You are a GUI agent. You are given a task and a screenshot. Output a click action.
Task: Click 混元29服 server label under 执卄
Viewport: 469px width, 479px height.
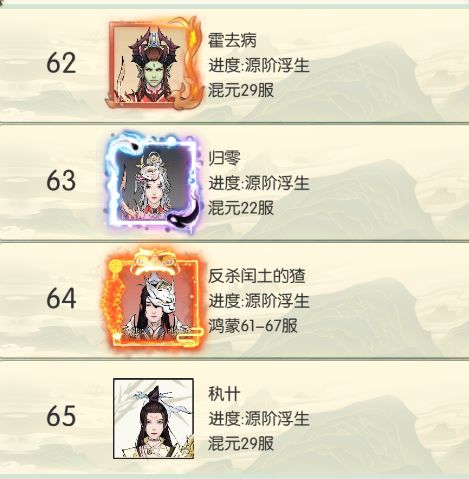(x=241, y=443)
